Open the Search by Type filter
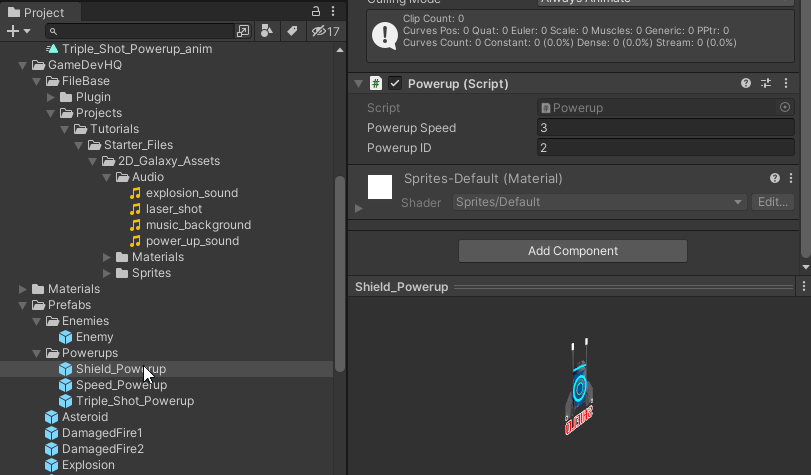 pos(267,31)
